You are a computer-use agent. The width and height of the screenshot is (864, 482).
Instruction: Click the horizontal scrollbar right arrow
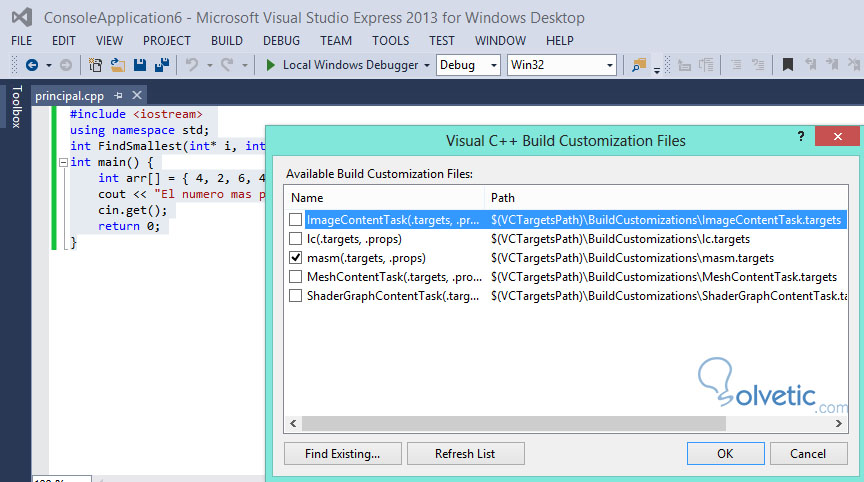(x=839, y=424)
